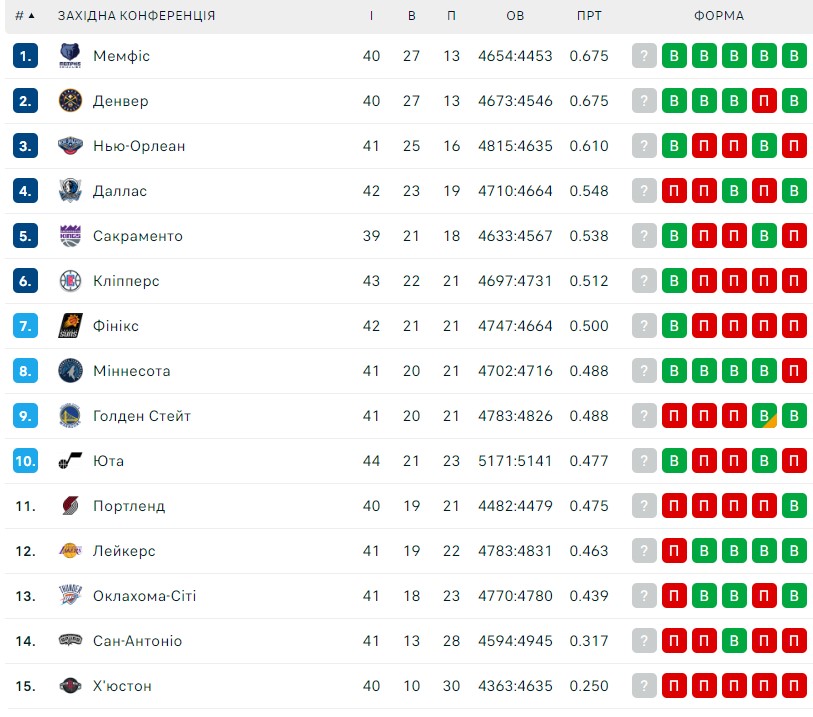
Task: Open the New Orleans Pelicans logo
Action: pyautogui.click(x=70, y=146)
